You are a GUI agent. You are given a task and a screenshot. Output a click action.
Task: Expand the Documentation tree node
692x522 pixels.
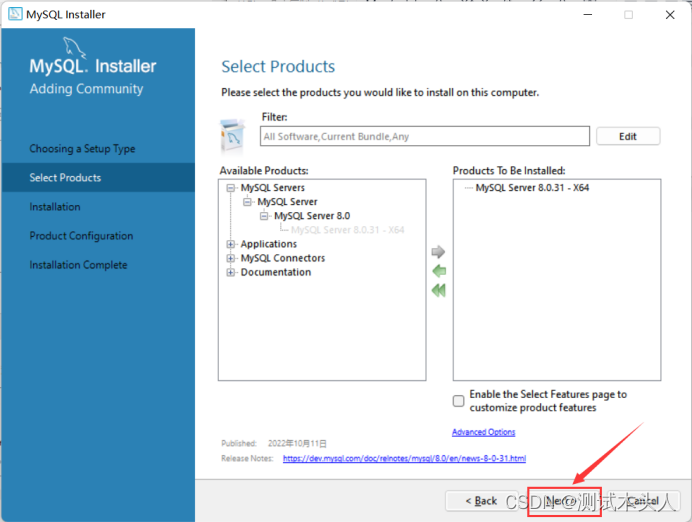[x=230, y=272]
